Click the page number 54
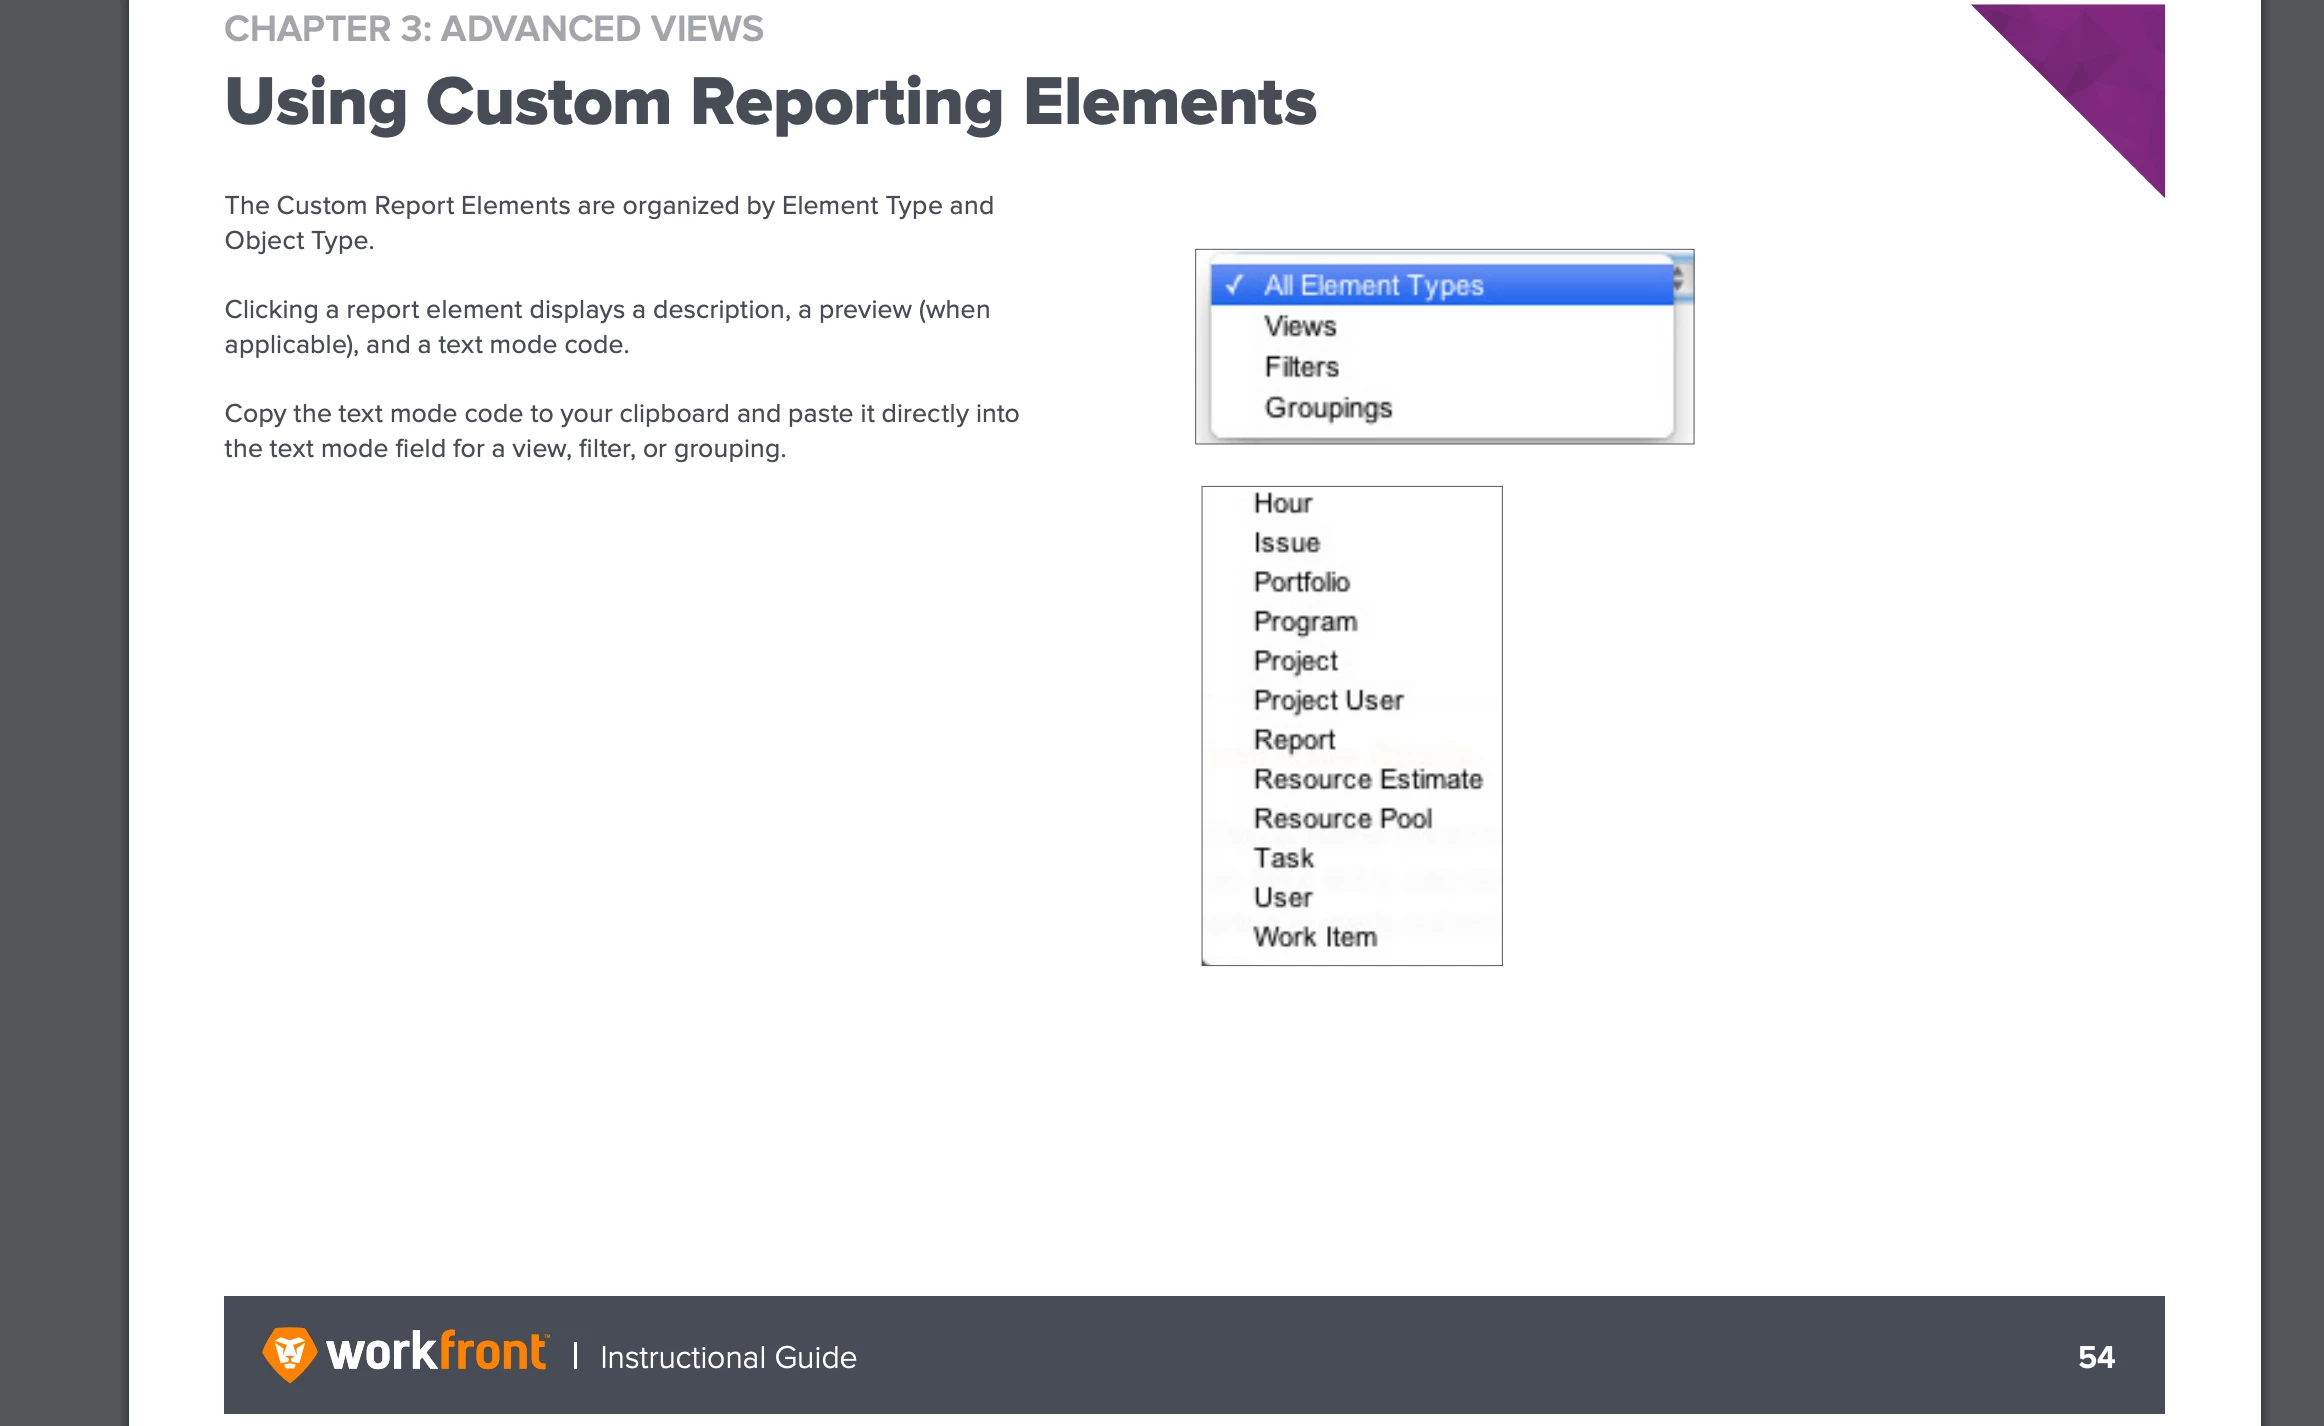Image resolution: width=2324 pixels, height=1426 pixels. 2096,1357
